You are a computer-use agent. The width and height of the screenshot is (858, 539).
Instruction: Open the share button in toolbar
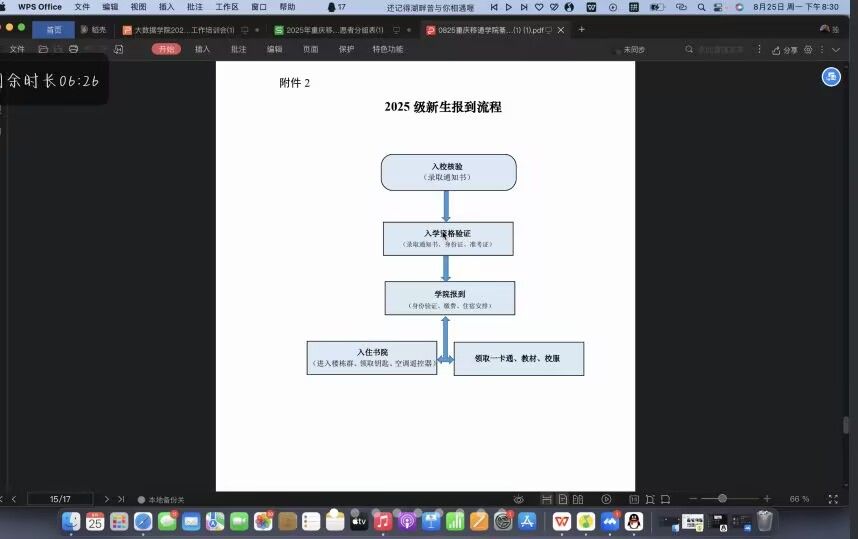[785, 49]
